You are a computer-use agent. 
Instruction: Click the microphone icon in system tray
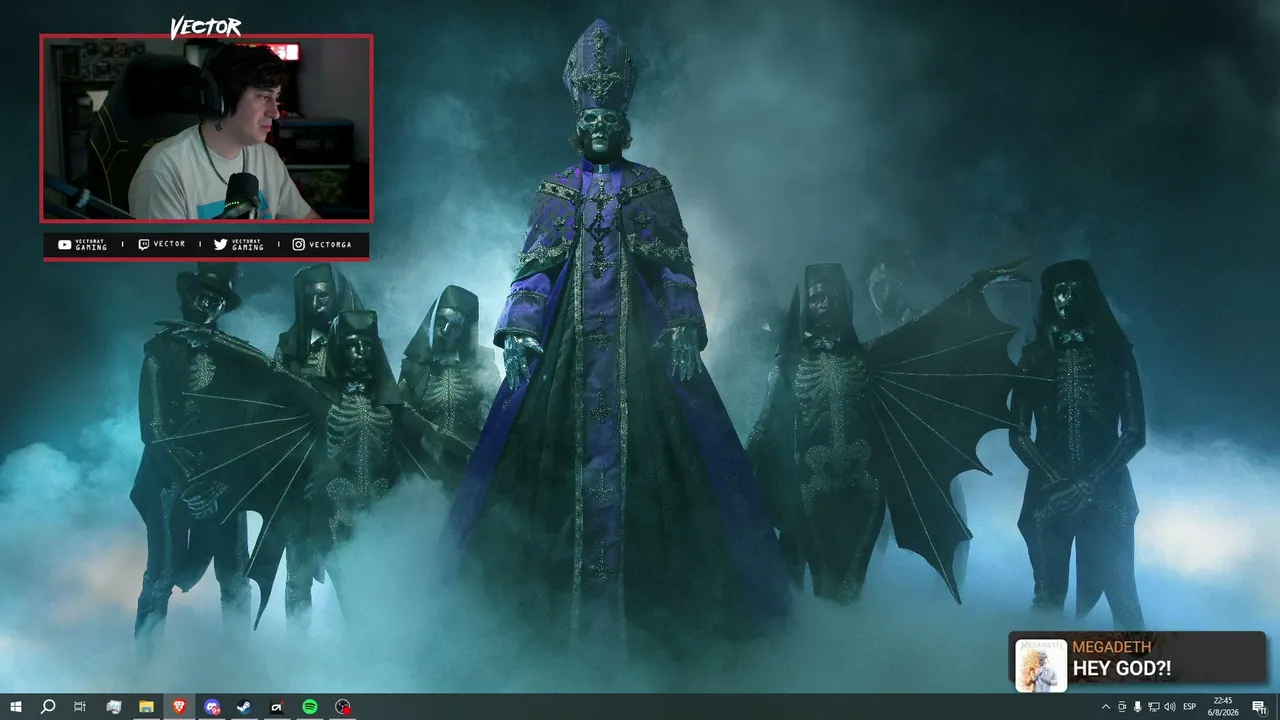pos(1138,707)
